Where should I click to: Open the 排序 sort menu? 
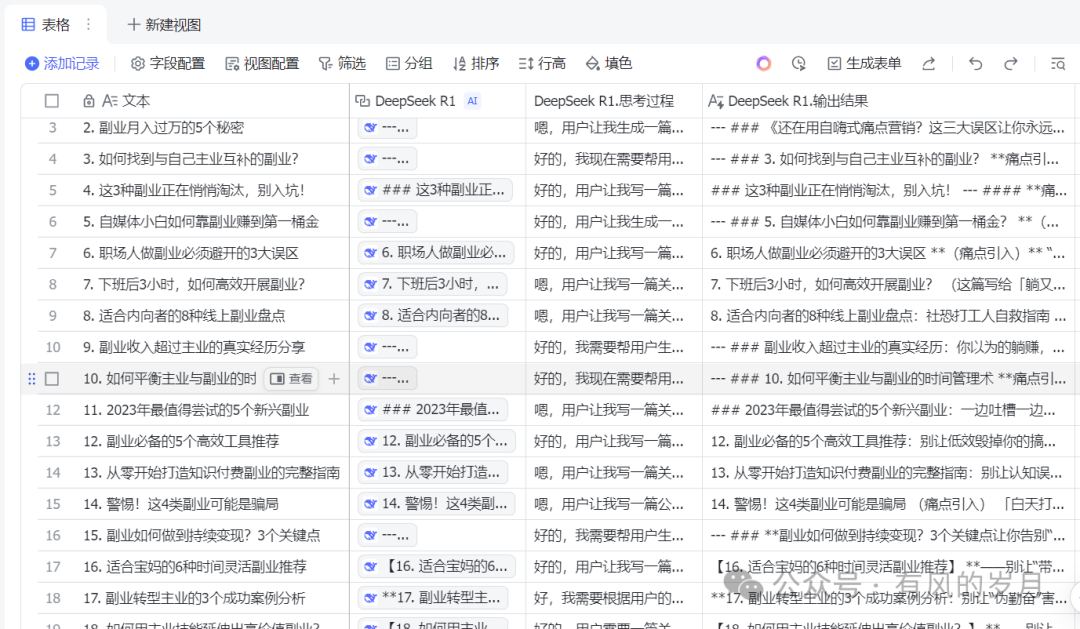pyautogui.click(x=476, y=63)
